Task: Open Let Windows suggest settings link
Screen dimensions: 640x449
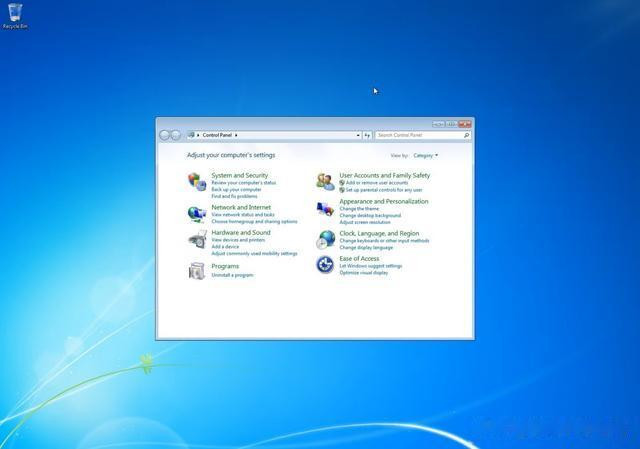Action: coord(371,266)
